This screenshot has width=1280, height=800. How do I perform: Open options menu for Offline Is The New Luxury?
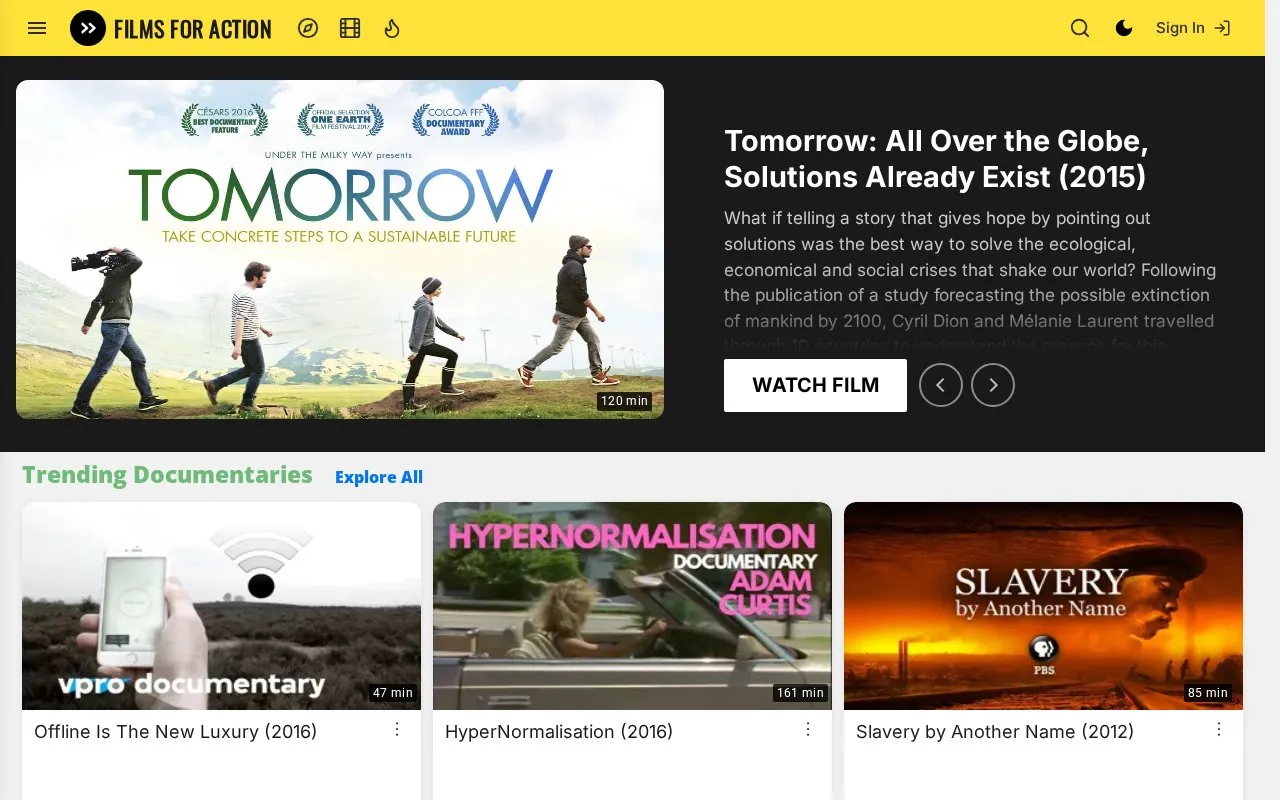tap(397, 730)
